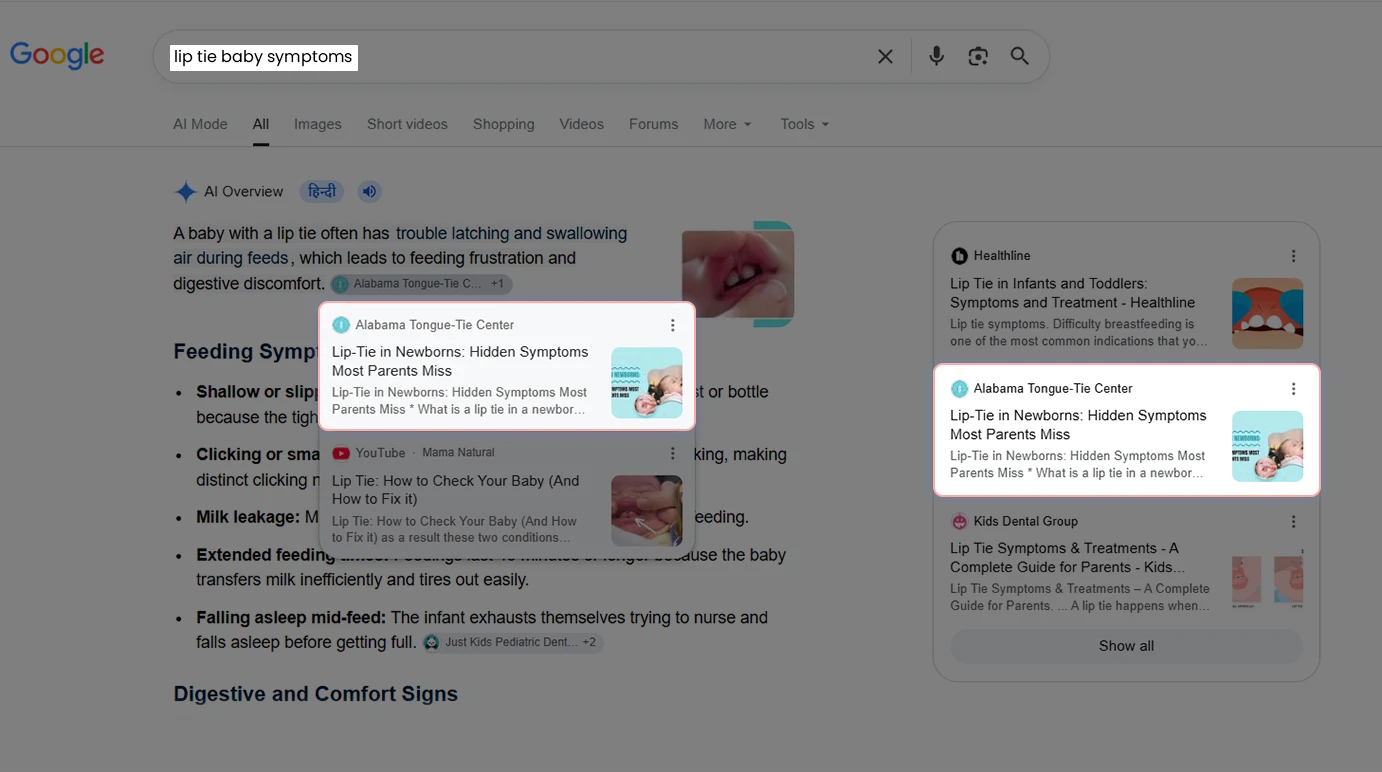Click the Alabama Tongue-Tie Center favicon in popup card

pos(341,325)
